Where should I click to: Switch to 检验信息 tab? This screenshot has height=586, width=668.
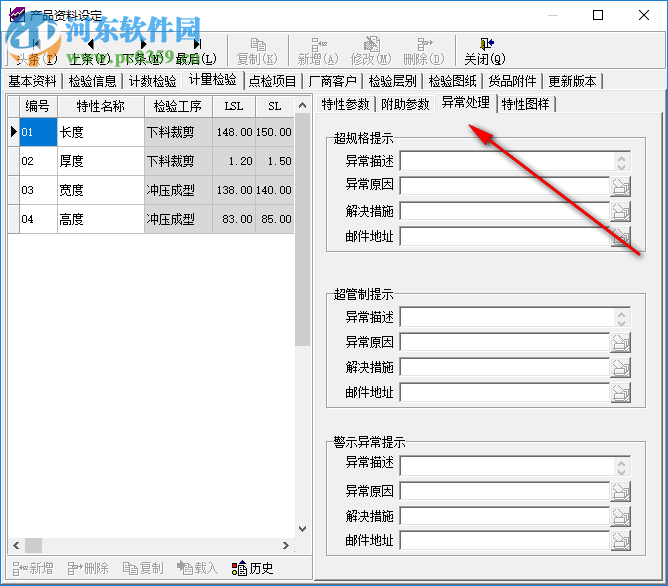(92, 81)
